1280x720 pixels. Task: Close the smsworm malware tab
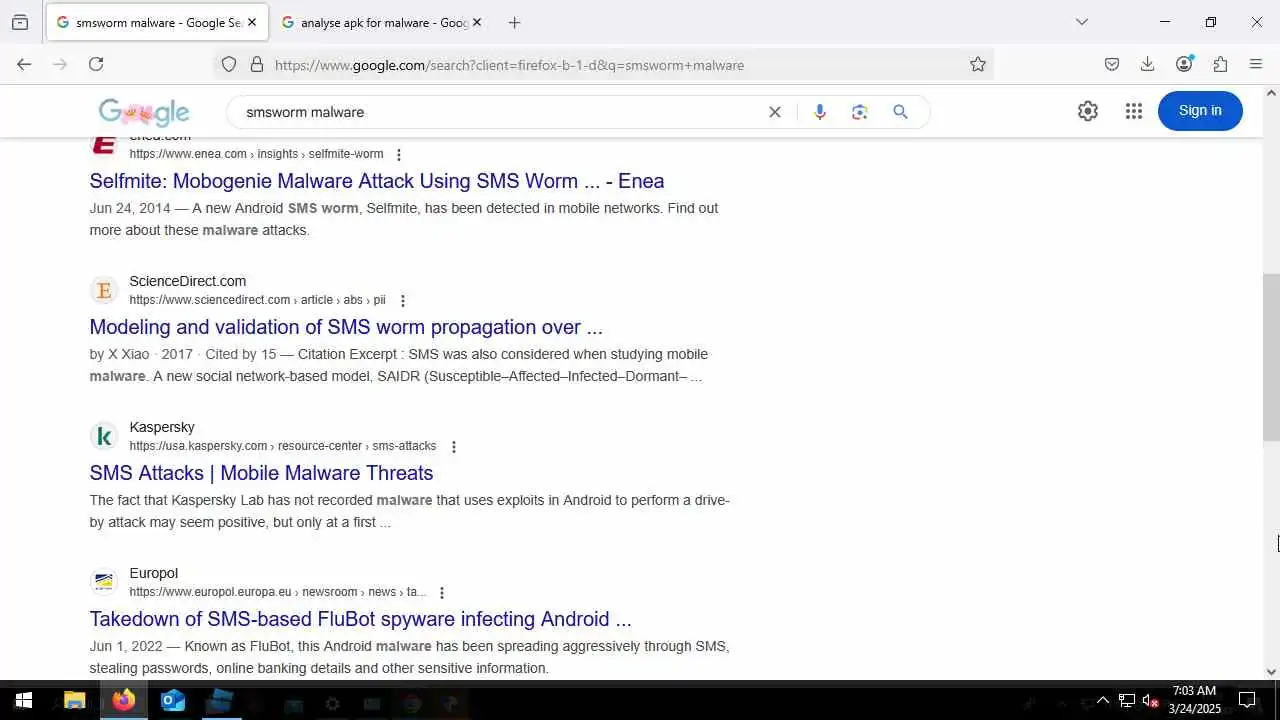click(x=252, y=22)
